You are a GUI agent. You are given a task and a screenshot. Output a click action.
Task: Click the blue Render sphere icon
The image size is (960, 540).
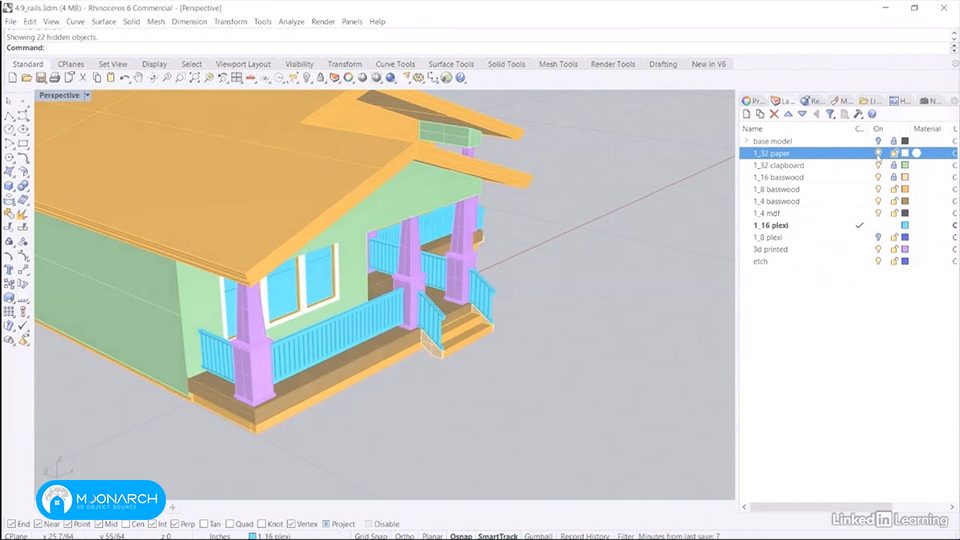pyautogui.click(x=390, y=78)
